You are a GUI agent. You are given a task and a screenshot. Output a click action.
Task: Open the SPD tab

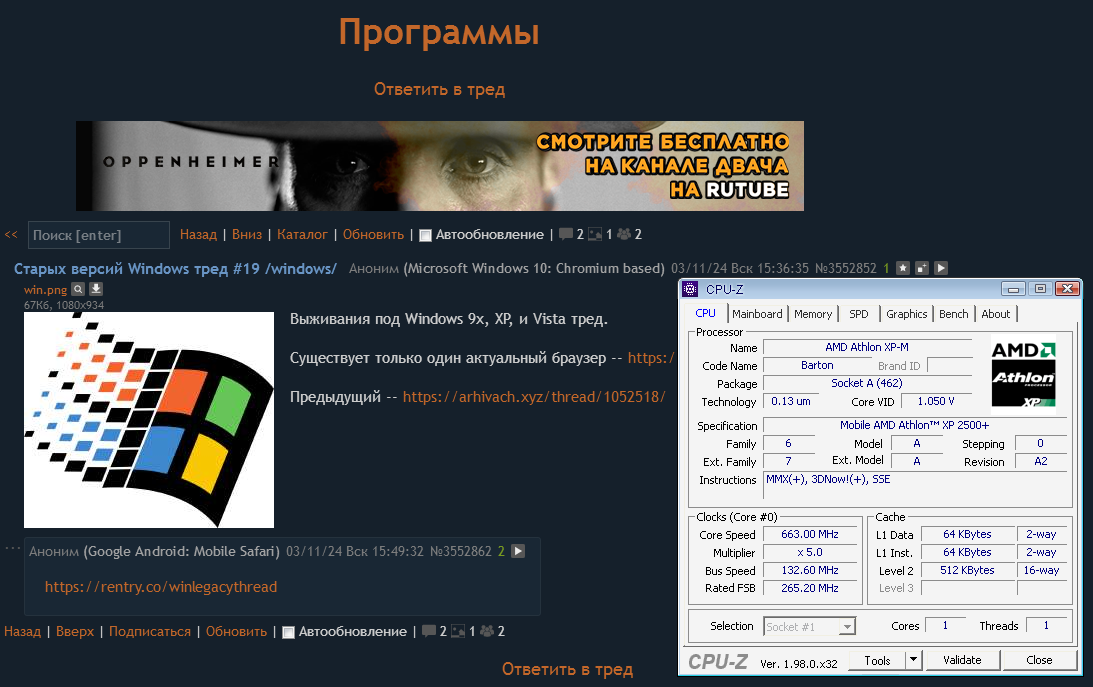859,314
